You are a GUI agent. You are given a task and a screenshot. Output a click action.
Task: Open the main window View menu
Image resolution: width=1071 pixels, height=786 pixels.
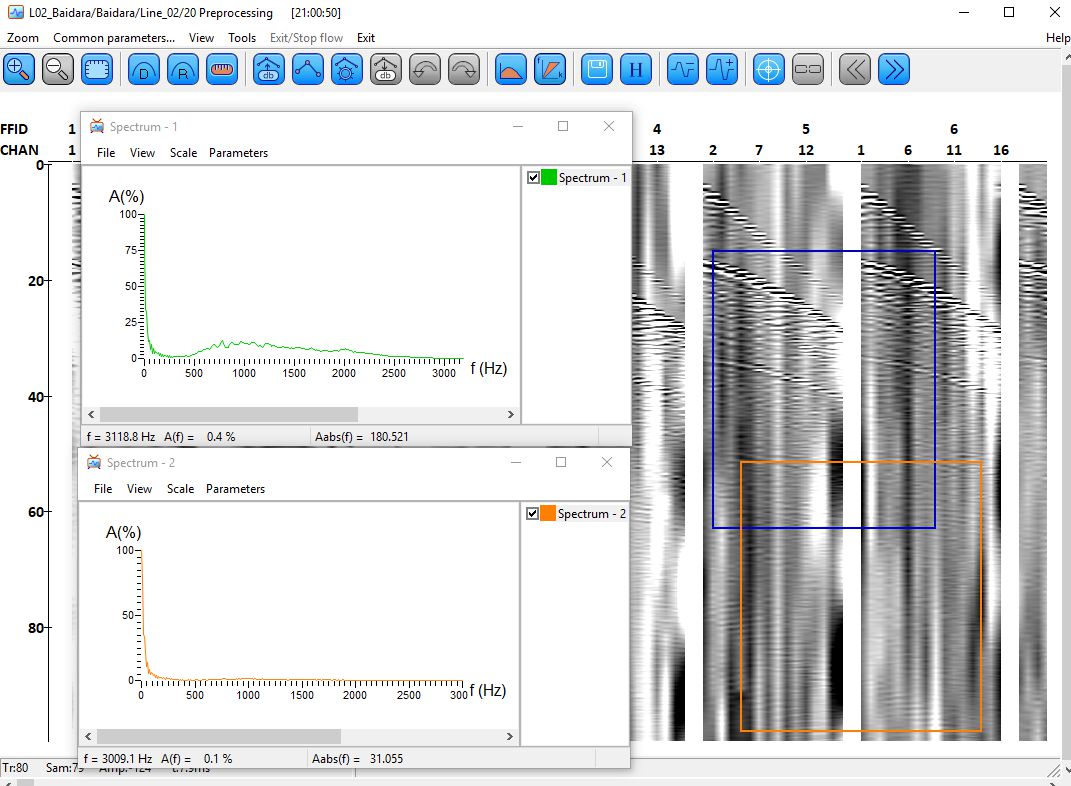pos(201,38)
